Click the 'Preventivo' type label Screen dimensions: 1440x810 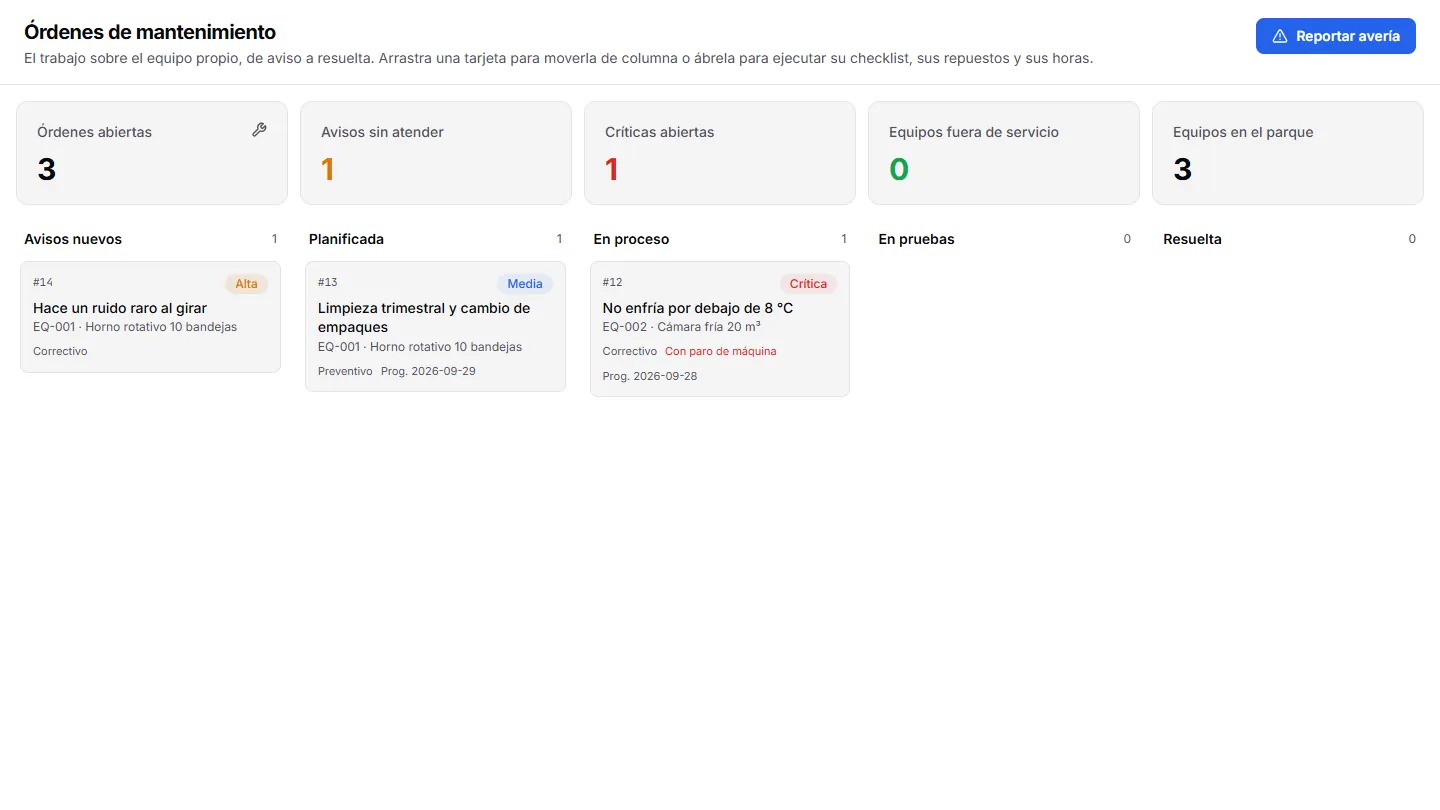click(345, 371)
